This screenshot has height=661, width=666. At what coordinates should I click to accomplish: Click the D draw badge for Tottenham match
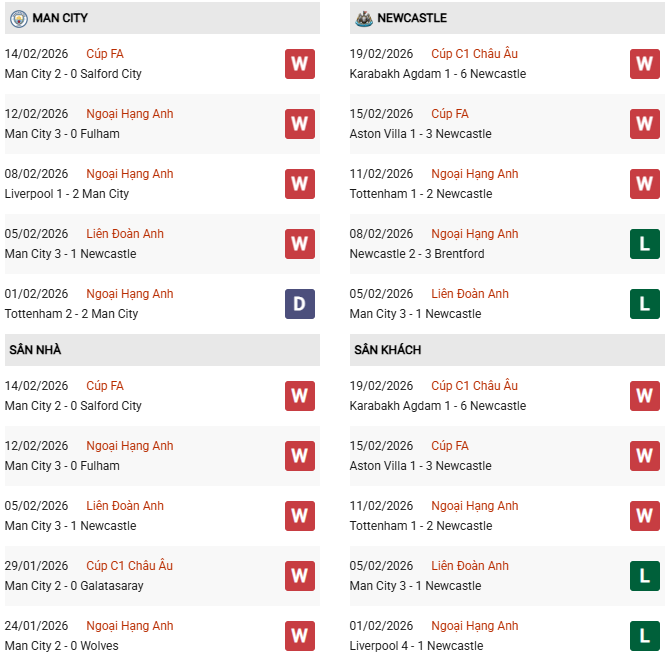[x=300, y=304]
